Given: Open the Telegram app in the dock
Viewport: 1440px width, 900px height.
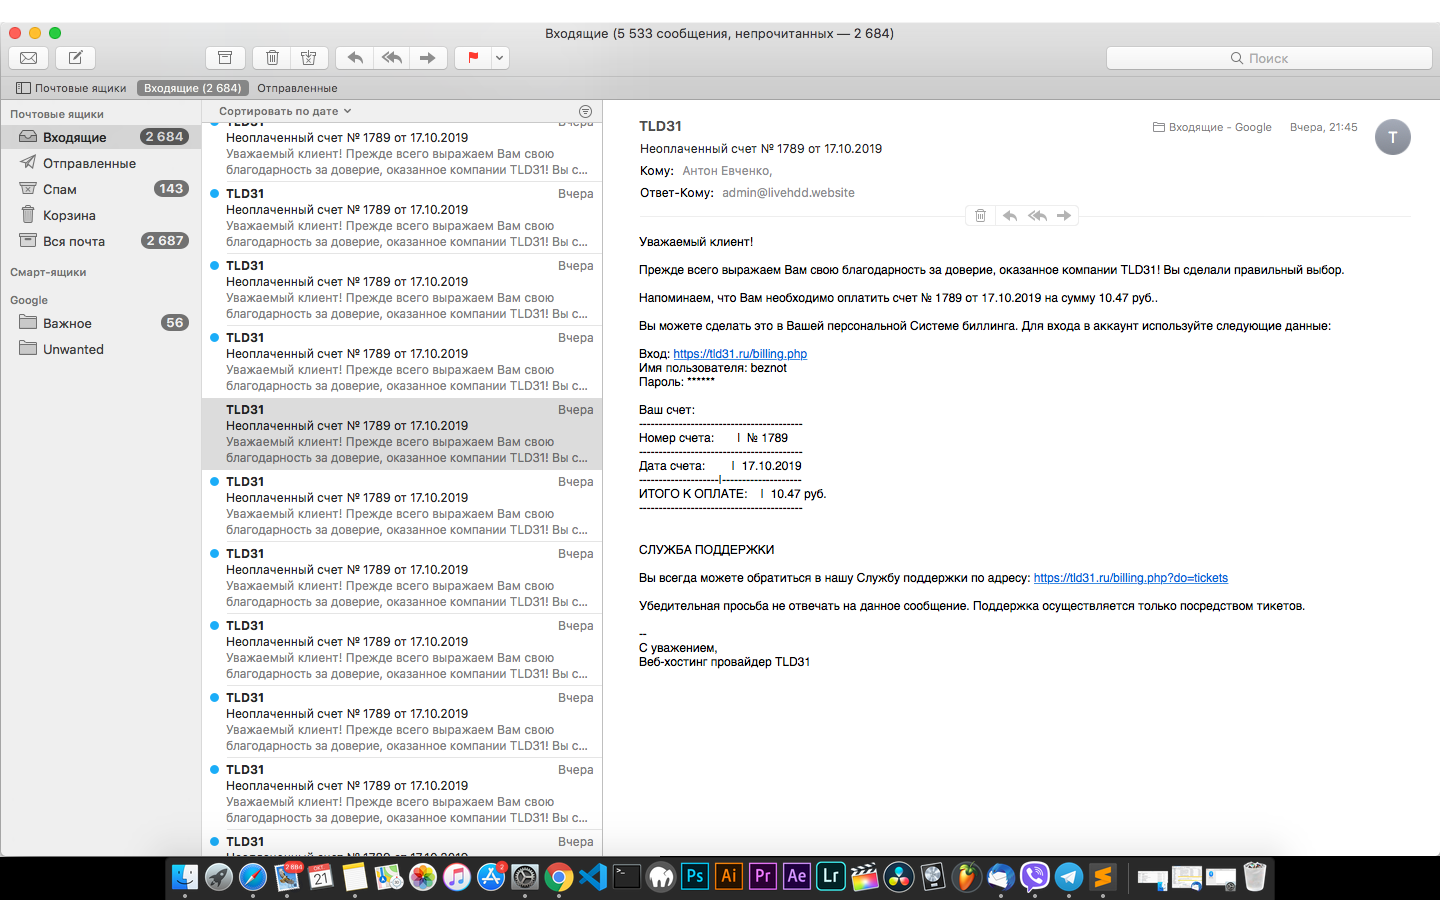Looking at the screenshot, I should pos(1069,877).
